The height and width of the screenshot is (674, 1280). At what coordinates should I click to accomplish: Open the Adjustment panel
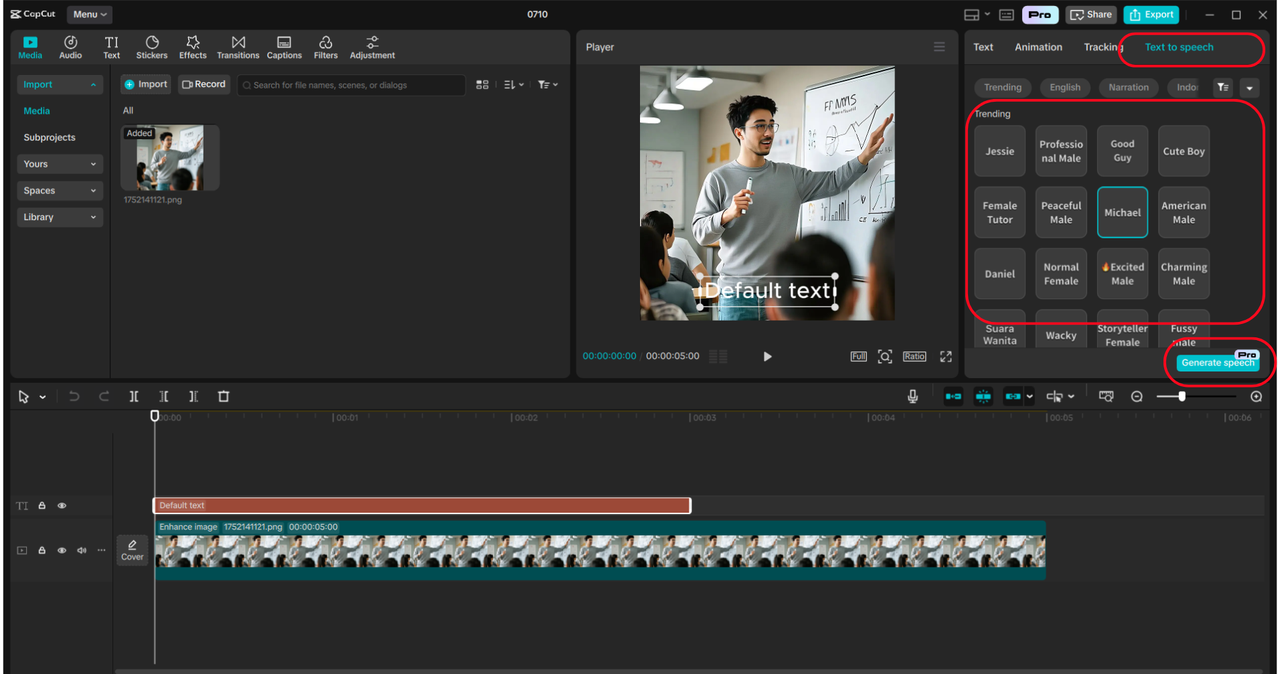click(x=372, y=47)
